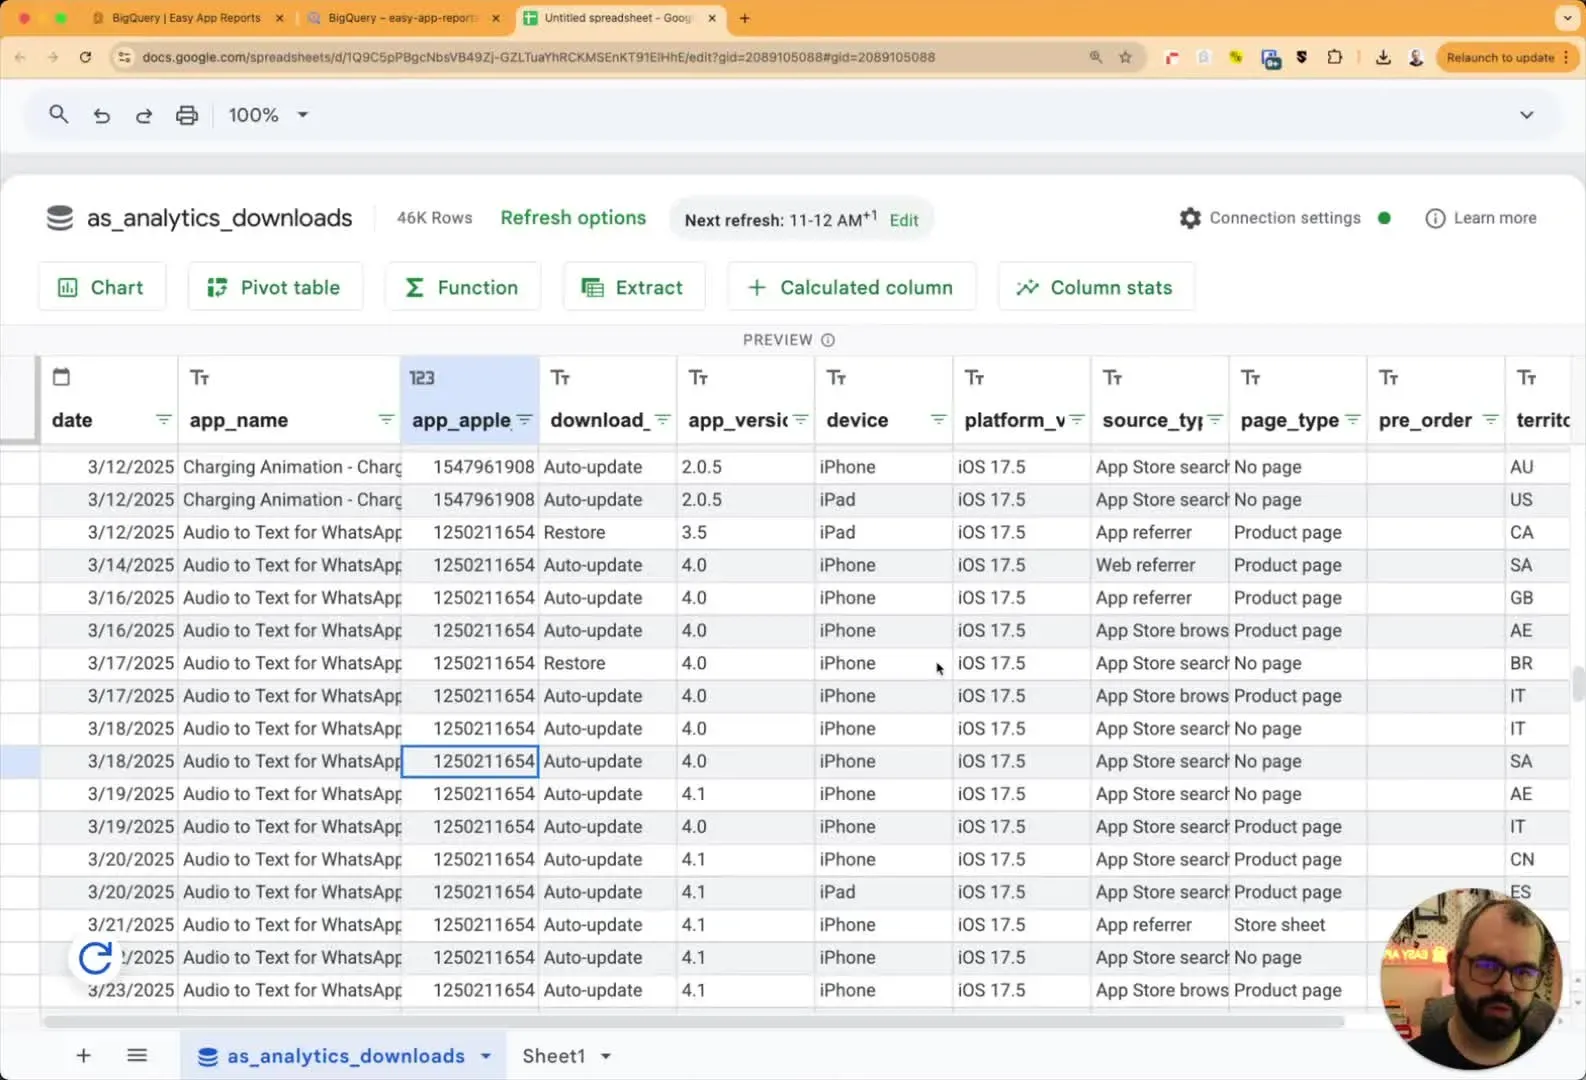Image resolution: width=1586 pixels, height=1080 pixels.
Task: Open filter for the app_version column
Action: (800, 420)
